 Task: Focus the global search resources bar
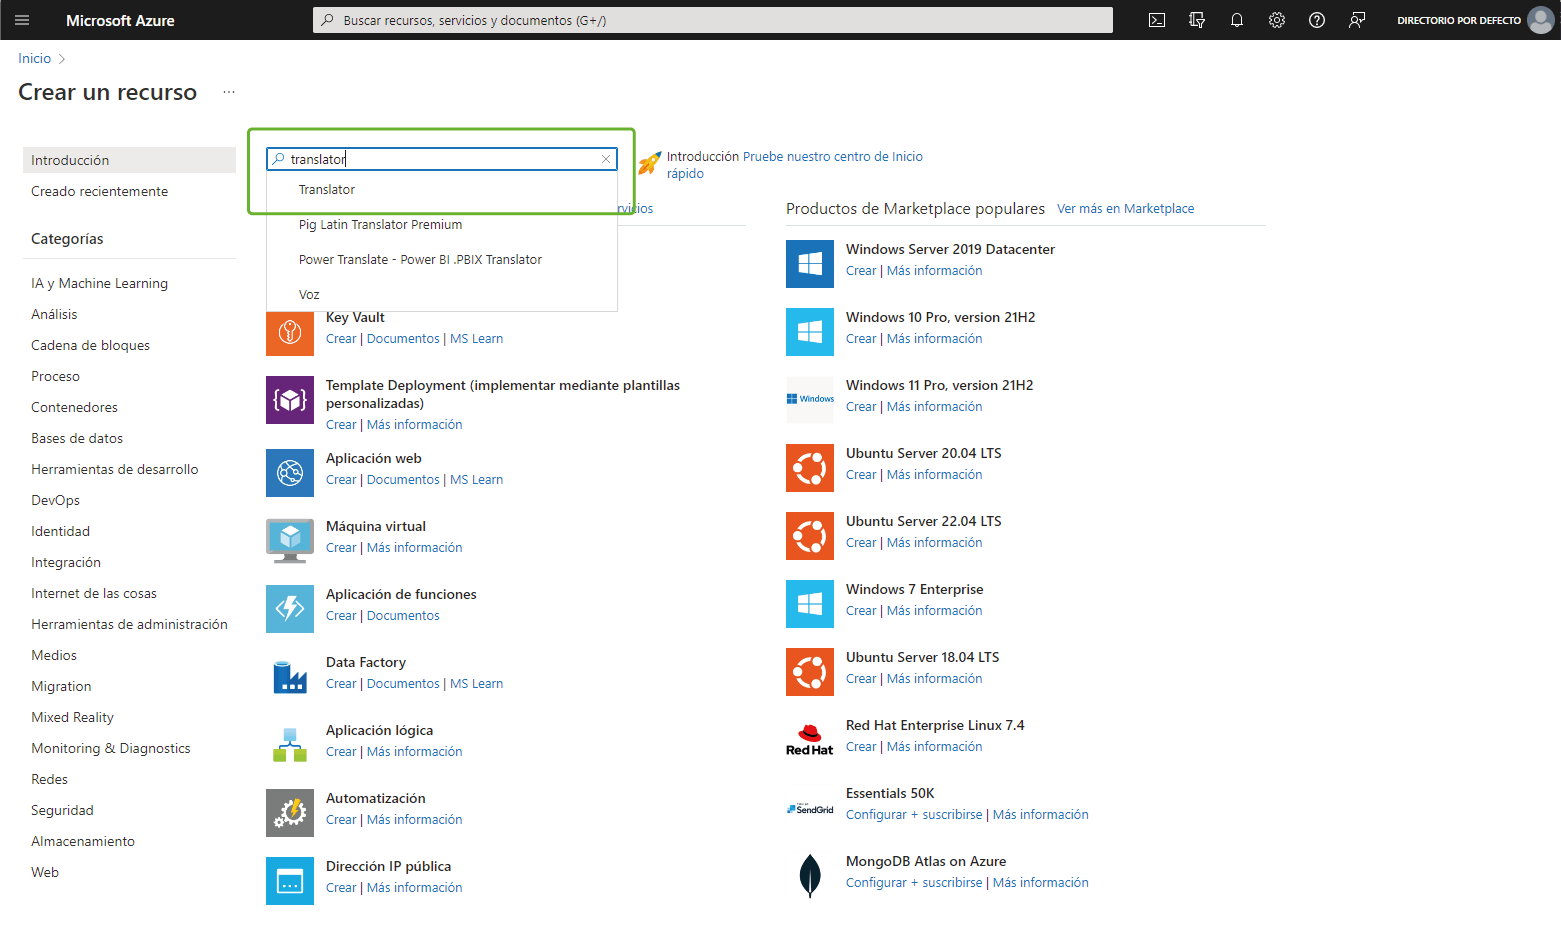click(713, 20)
